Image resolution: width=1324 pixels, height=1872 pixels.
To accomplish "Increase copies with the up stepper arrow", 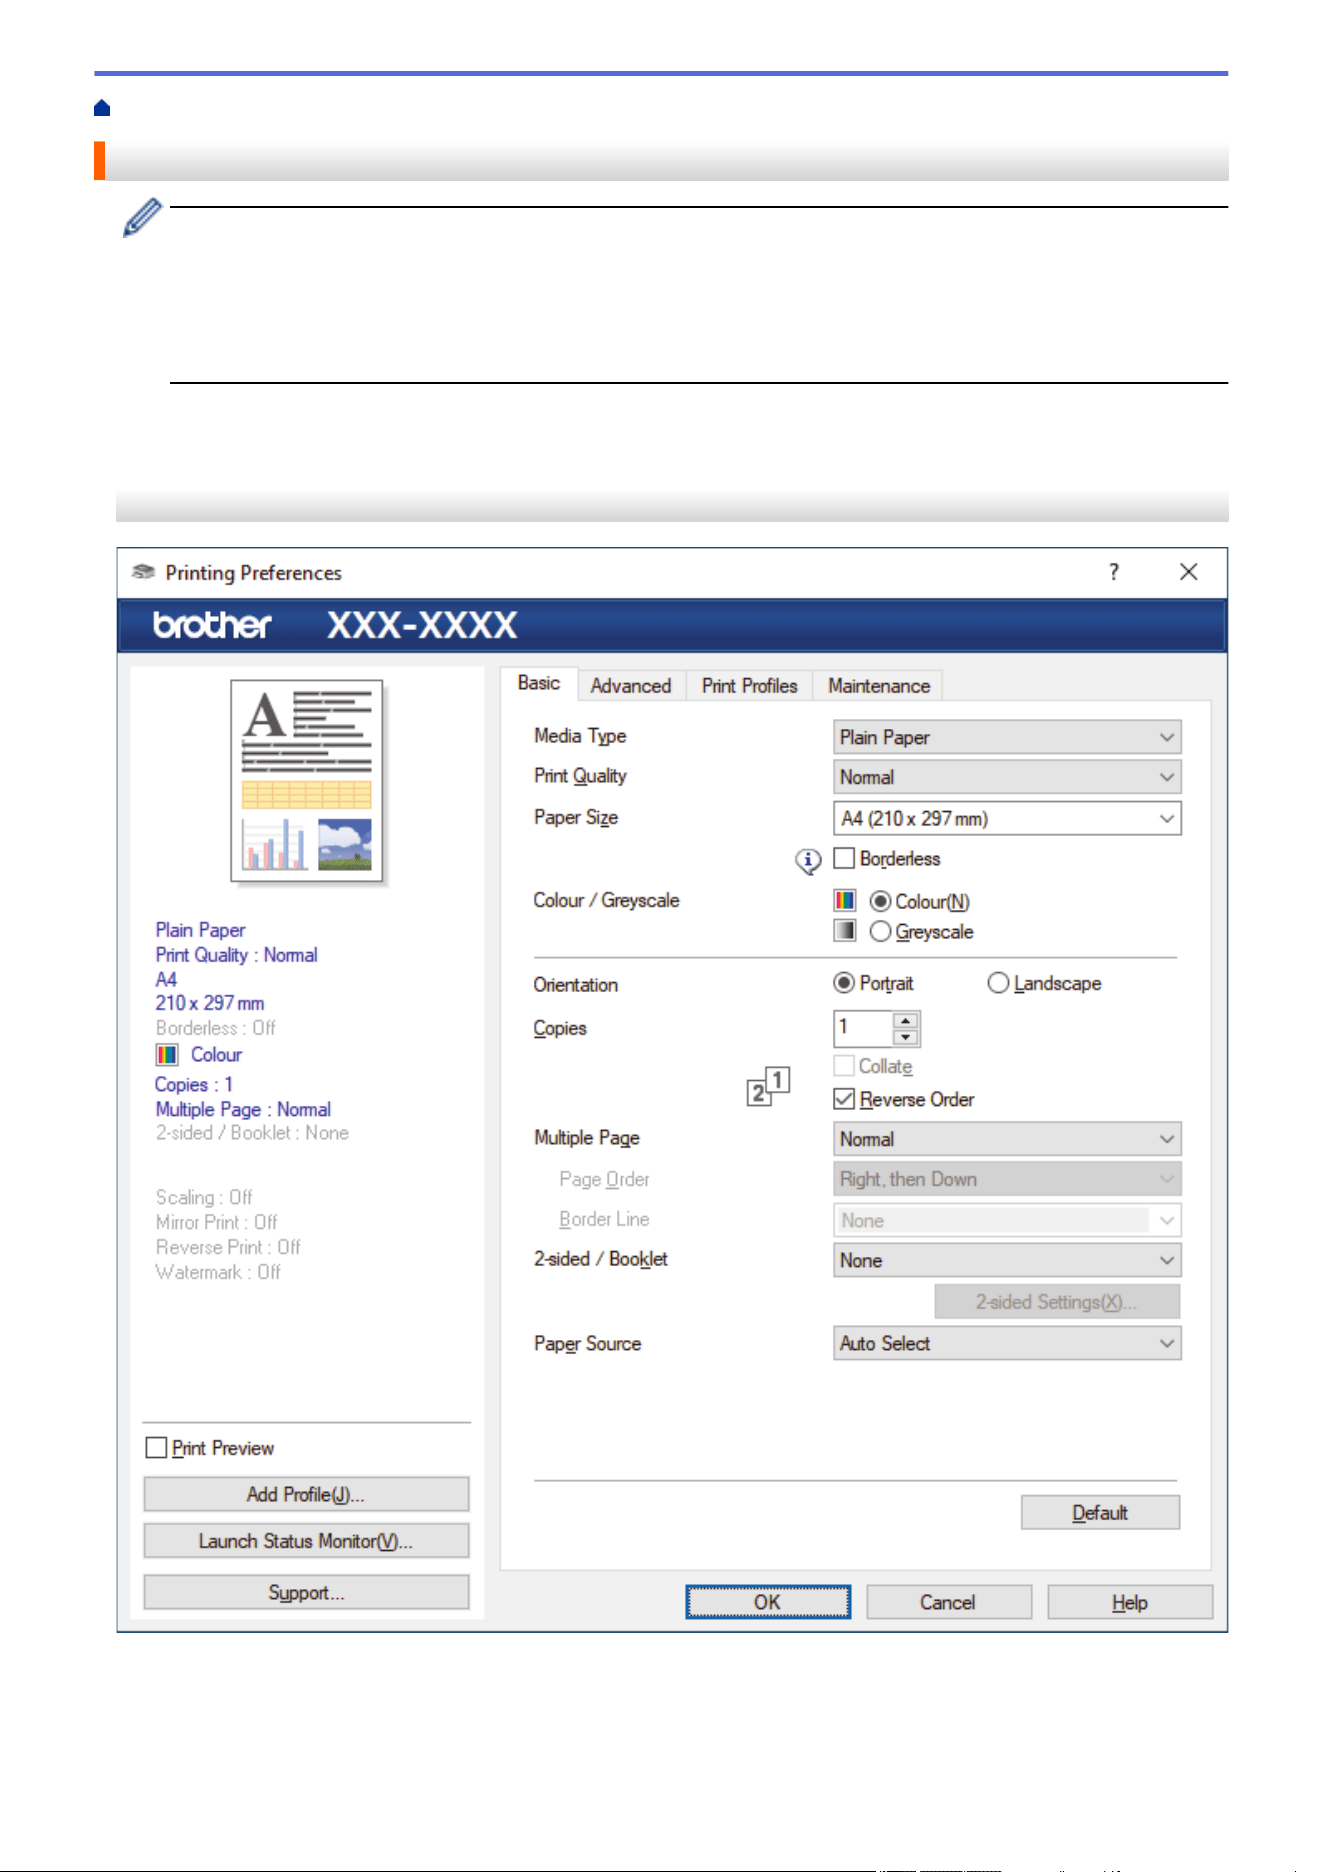I will coord(906,1021).
